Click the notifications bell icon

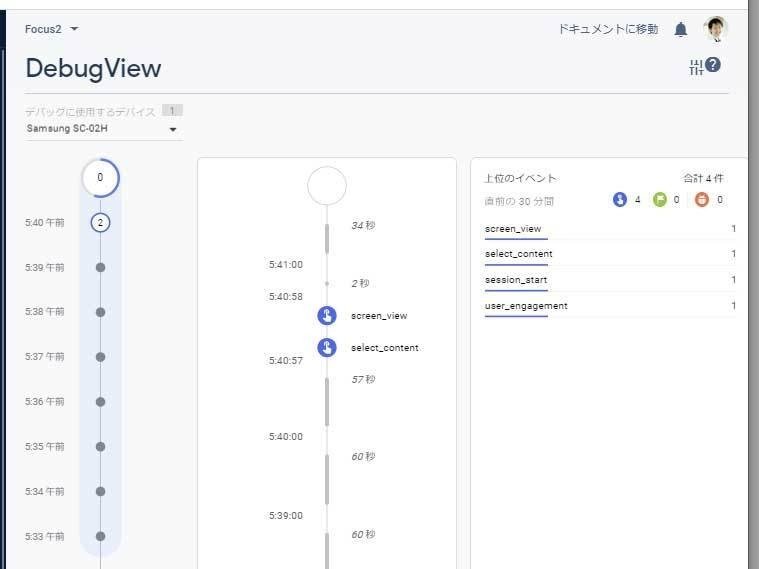tap(681, 30)
